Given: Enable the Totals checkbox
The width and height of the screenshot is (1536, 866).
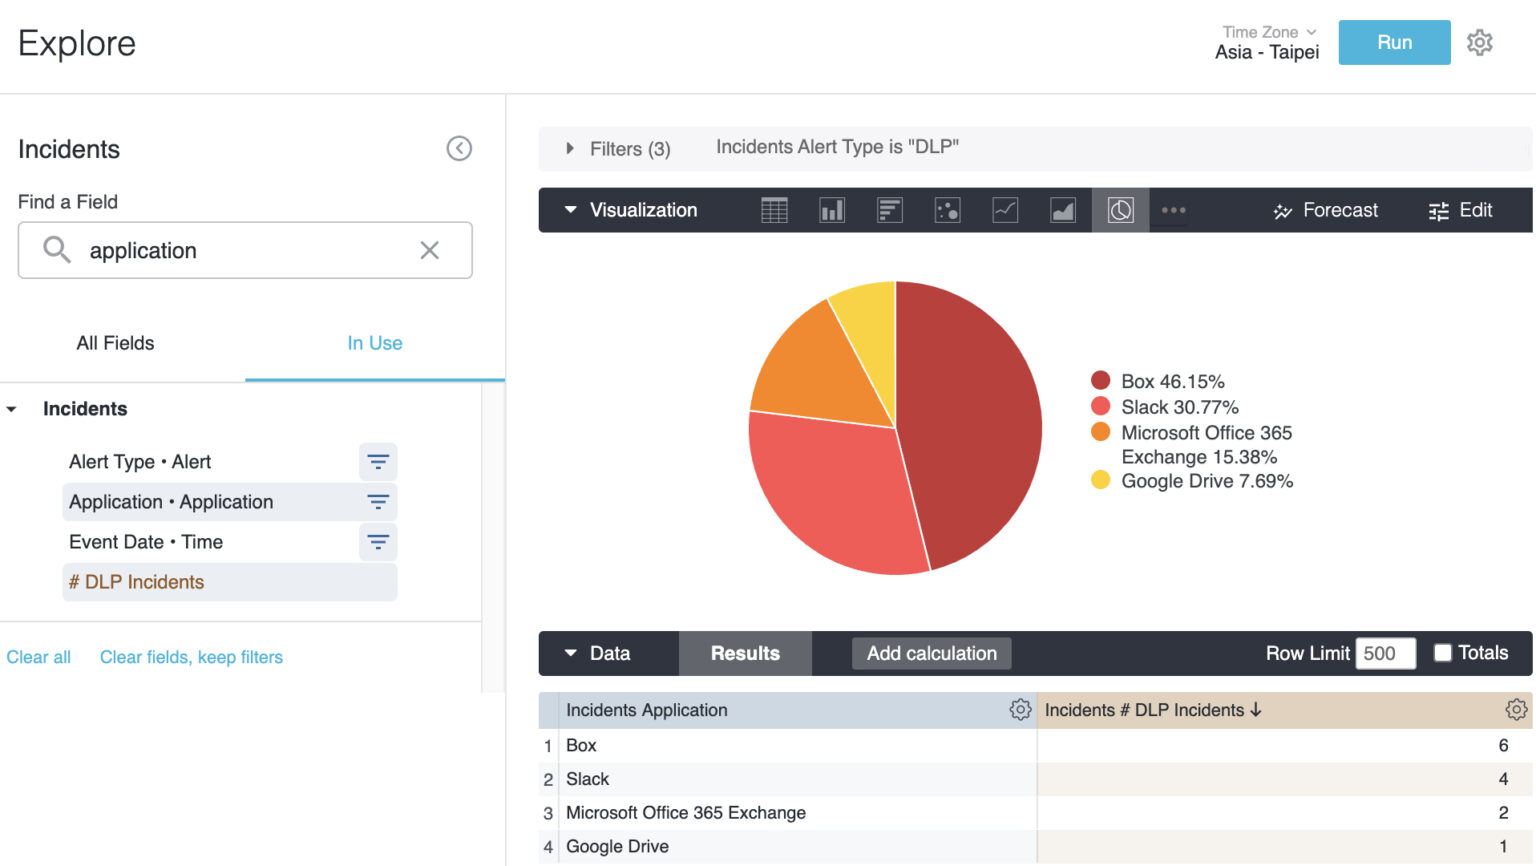Looking at the screenshot, I should coord(1442,652).
